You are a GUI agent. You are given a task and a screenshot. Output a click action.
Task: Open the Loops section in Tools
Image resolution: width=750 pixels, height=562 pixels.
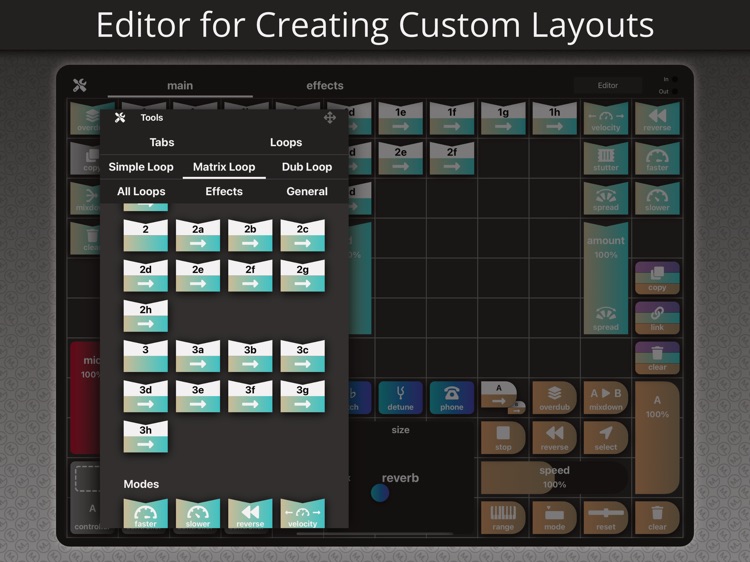pos(286,142)
